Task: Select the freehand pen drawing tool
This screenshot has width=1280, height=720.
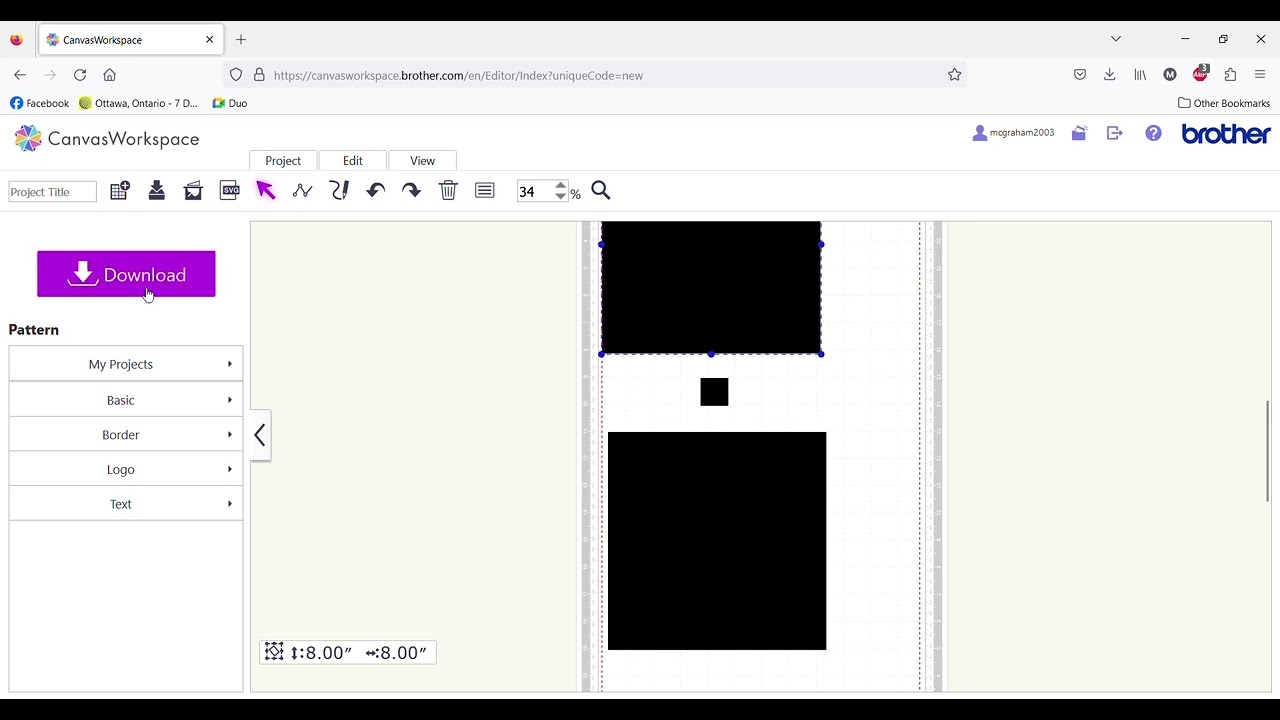Action: [x=339, y=191]
